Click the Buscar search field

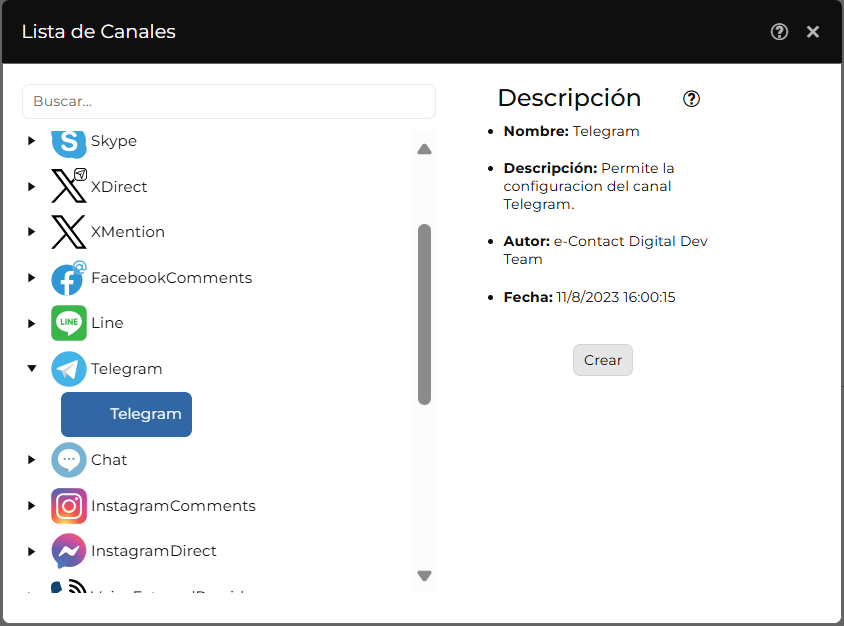(229, 101)
